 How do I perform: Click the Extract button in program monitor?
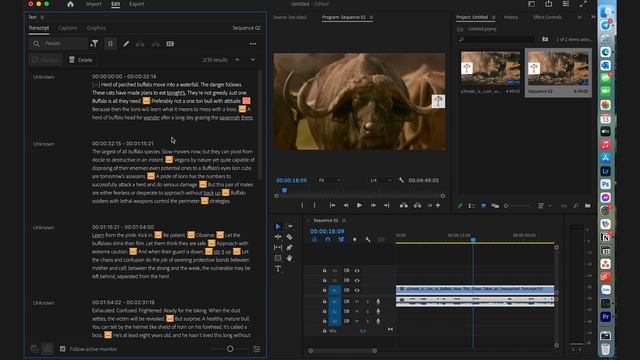pos(417,205)
